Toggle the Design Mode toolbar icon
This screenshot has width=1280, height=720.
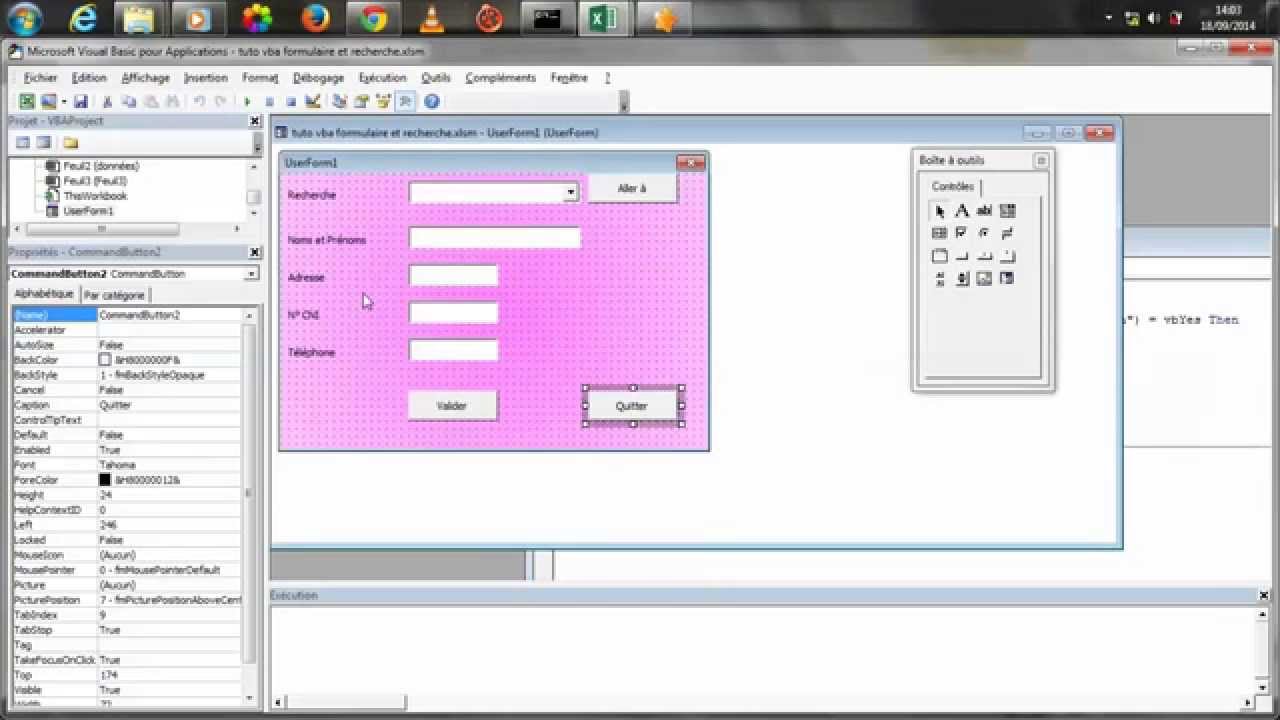point(312,101)
